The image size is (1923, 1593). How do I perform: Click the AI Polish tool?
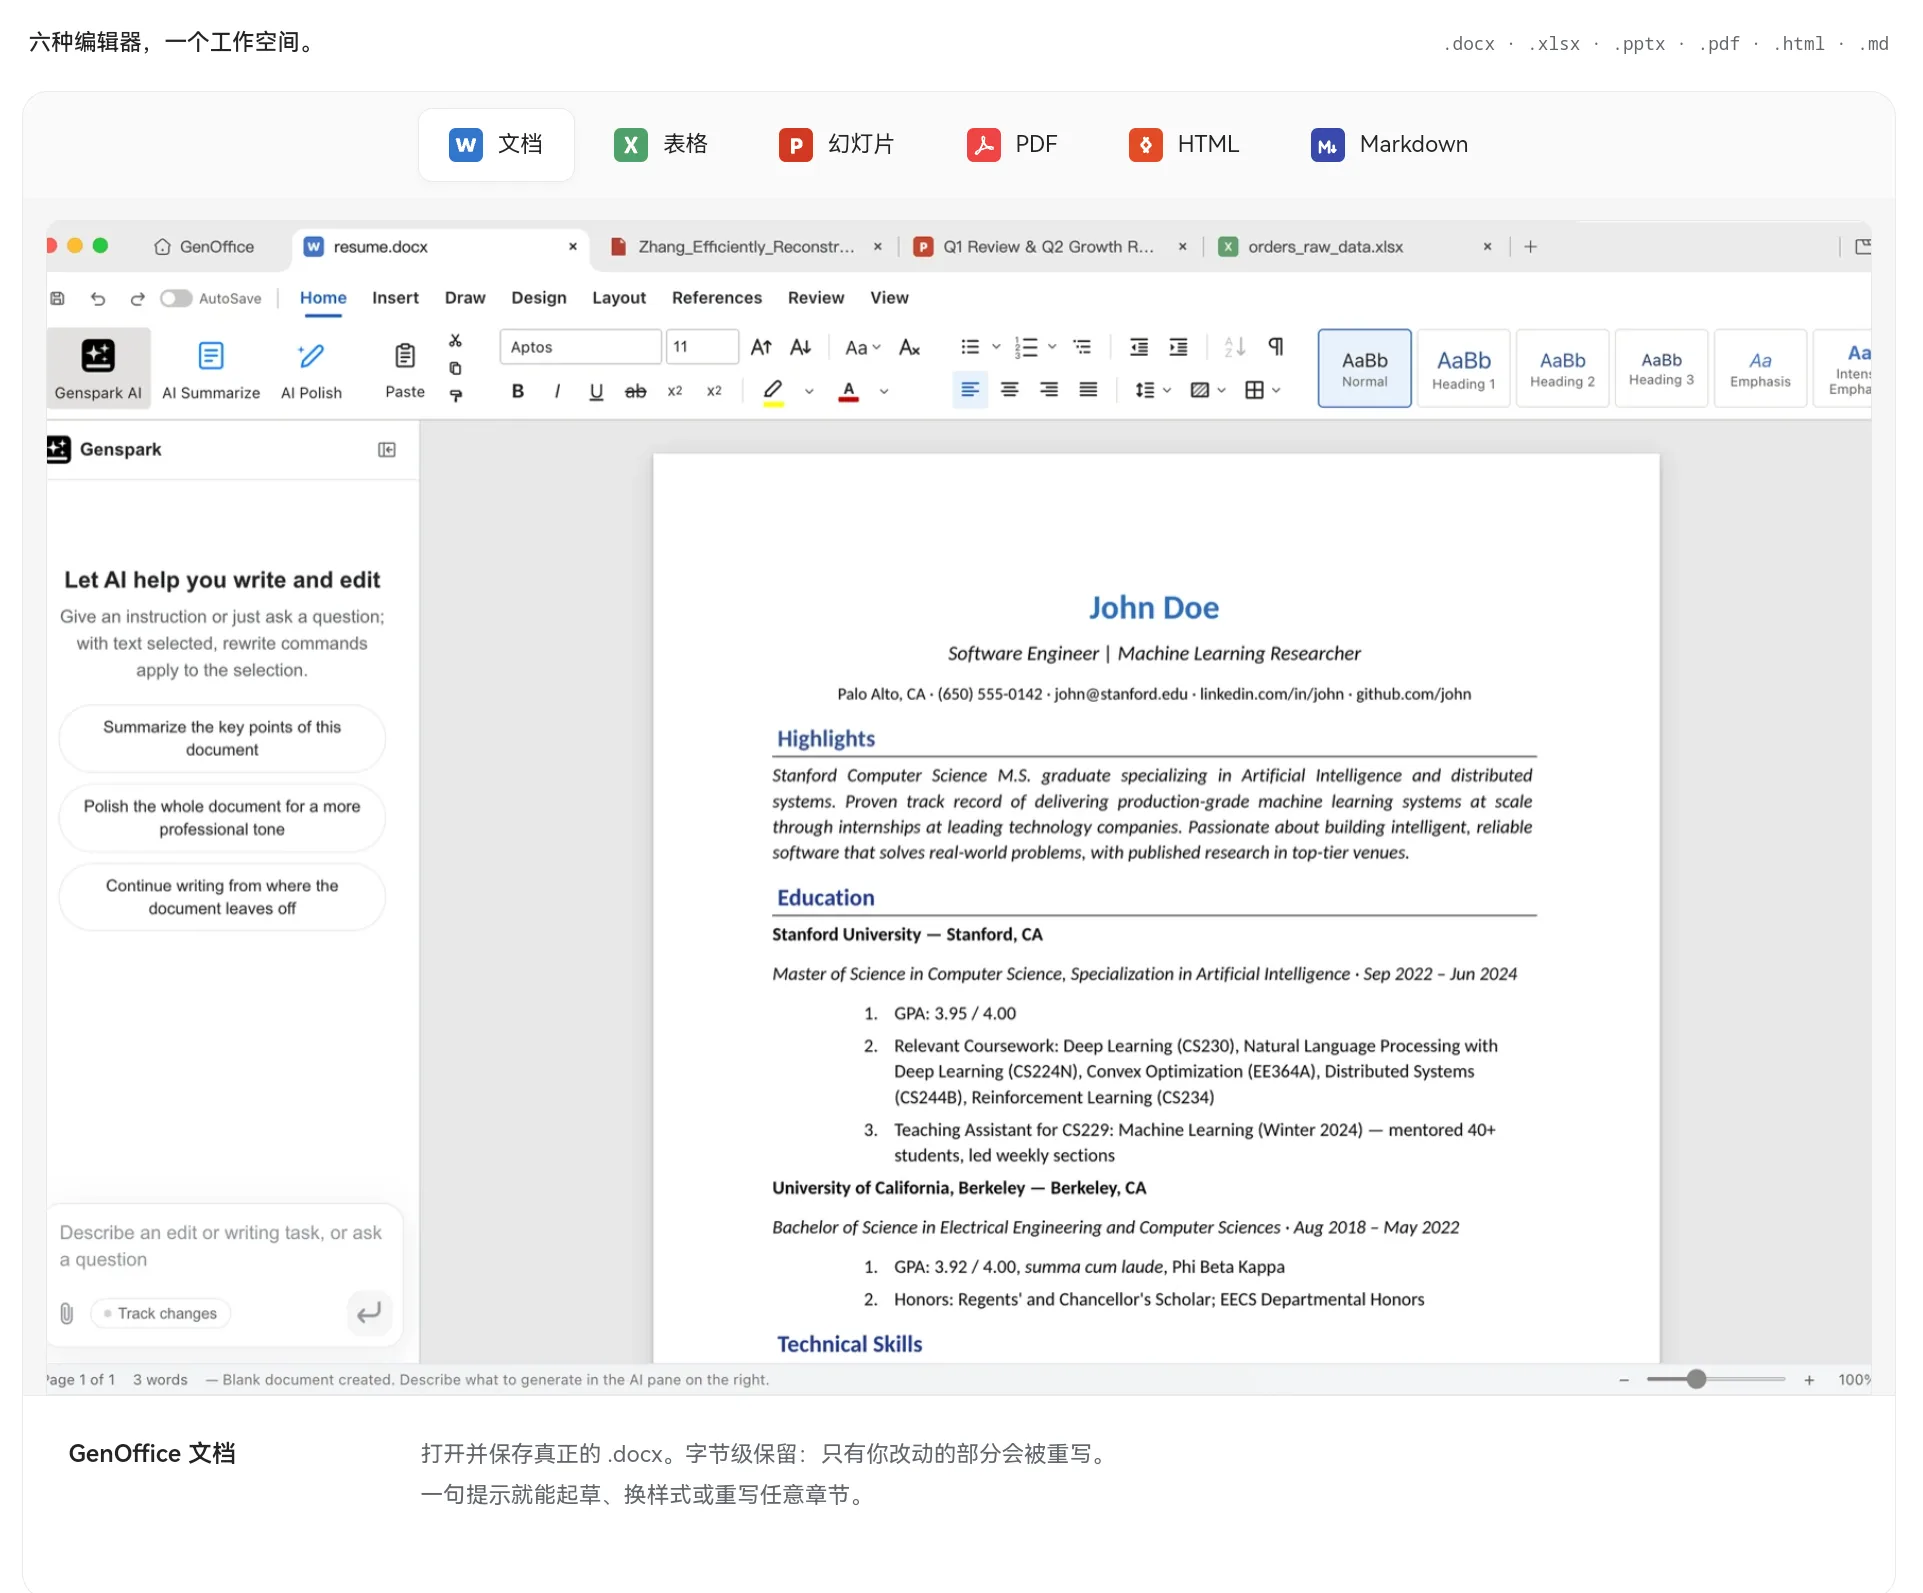311,368
